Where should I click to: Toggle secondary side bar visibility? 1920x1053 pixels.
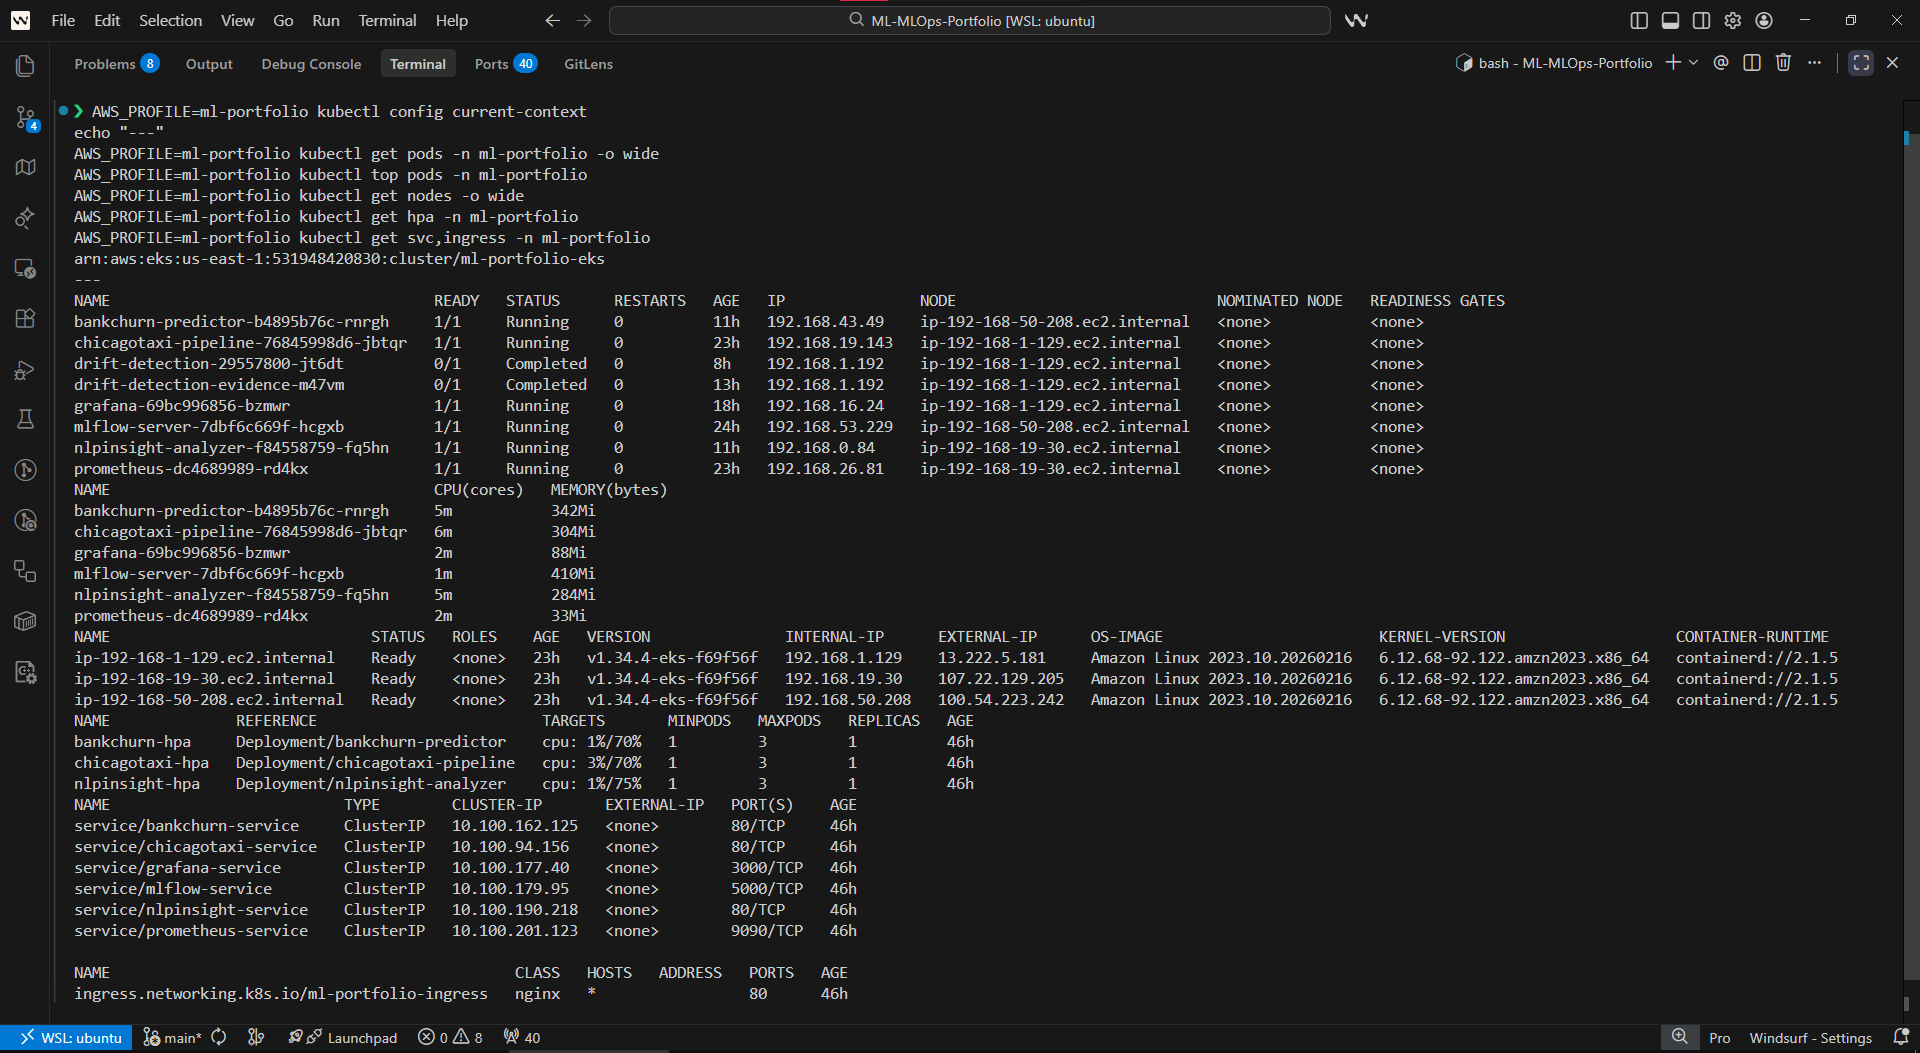pyautogui.click(x=1701, y=20)
